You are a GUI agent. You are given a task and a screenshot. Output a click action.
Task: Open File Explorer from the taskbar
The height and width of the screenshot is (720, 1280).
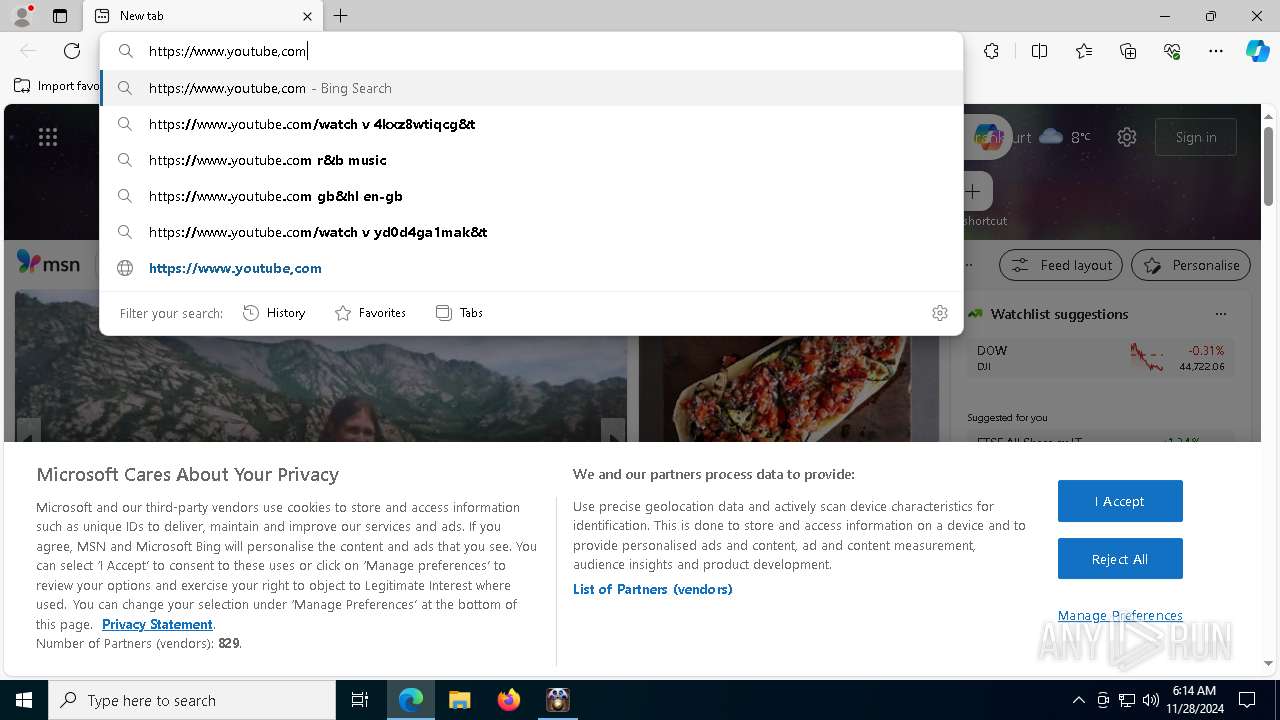click(x=459, y=700)
